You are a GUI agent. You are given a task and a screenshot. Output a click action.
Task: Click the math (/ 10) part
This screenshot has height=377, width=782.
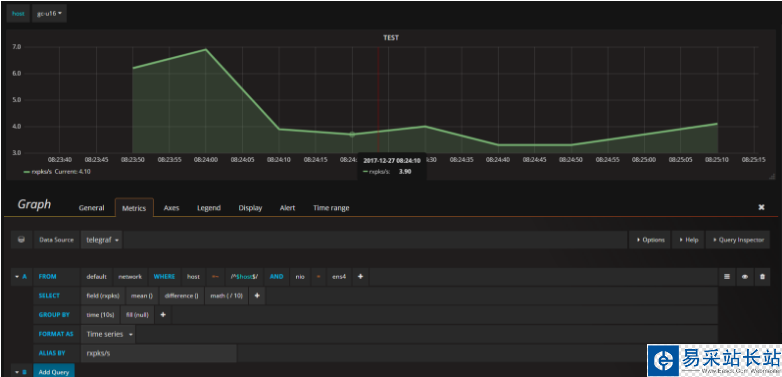pyautogui.click(x=226, y=296)
